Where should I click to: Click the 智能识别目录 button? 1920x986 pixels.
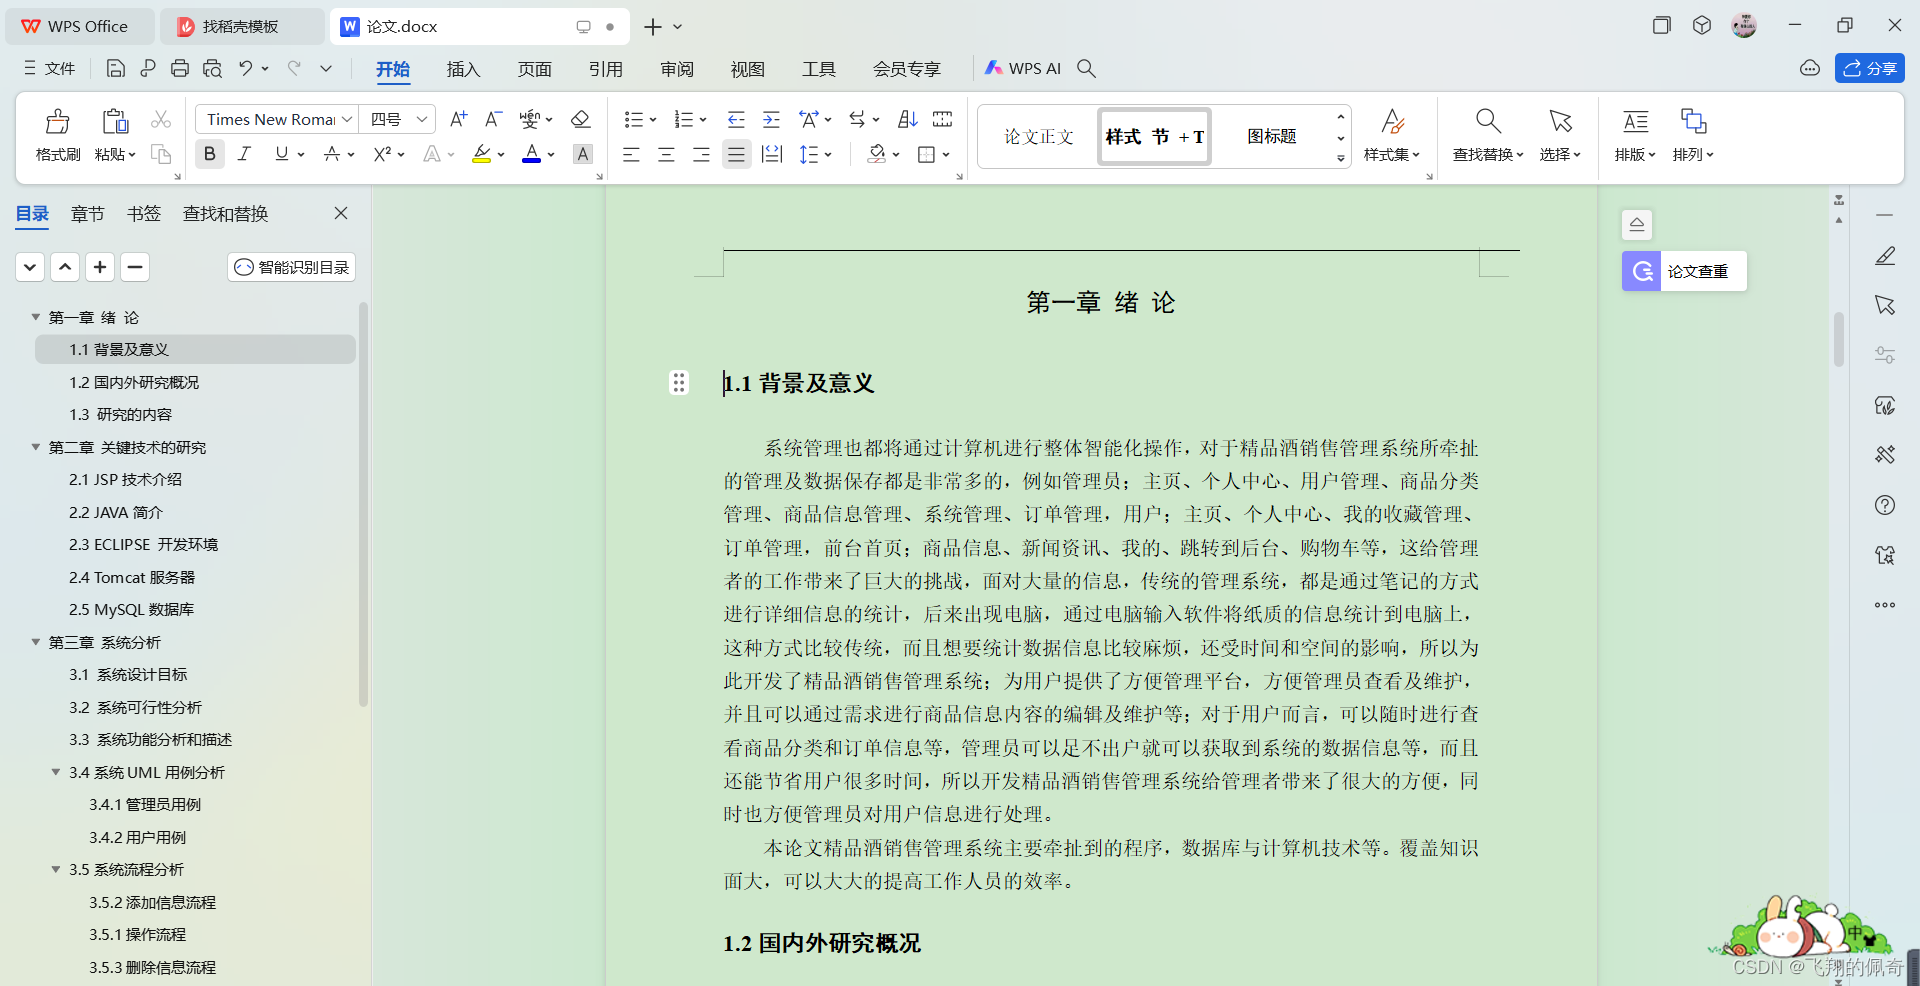click(291, 267)
